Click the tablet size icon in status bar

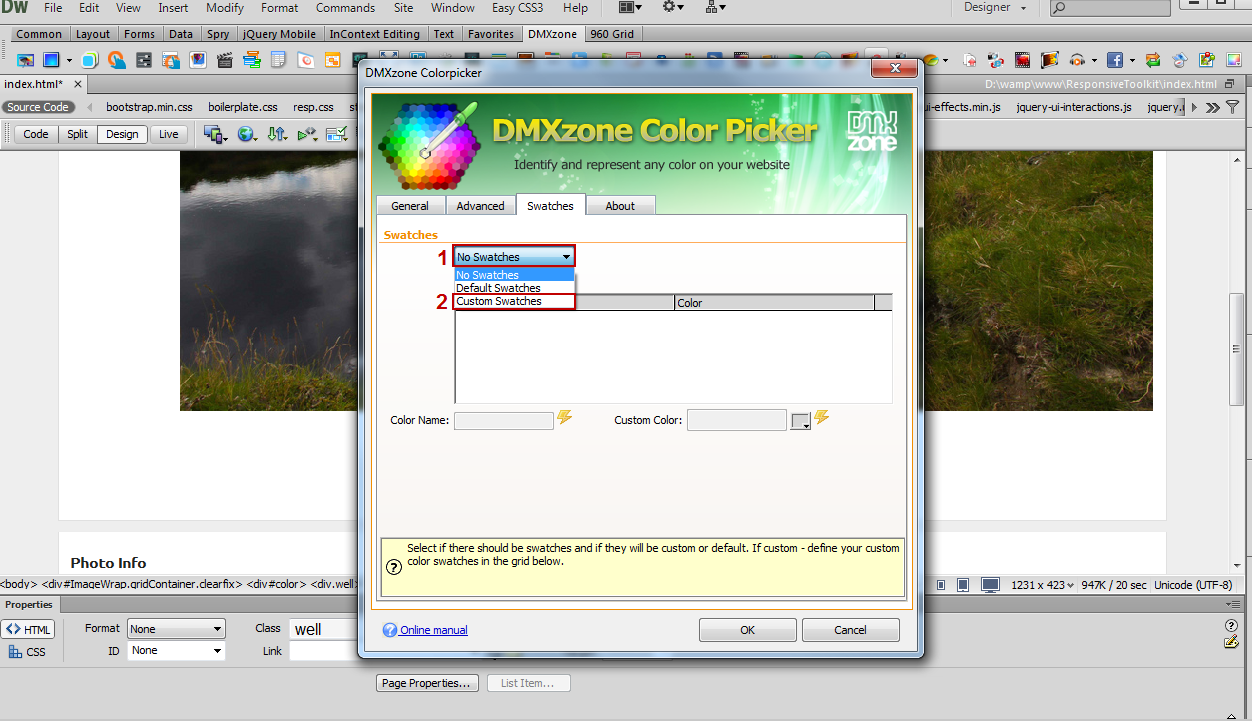coord(963,585)
